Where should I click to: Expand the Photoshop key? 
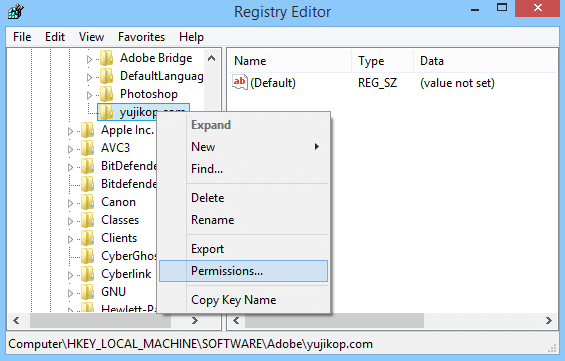pos(89,95)
